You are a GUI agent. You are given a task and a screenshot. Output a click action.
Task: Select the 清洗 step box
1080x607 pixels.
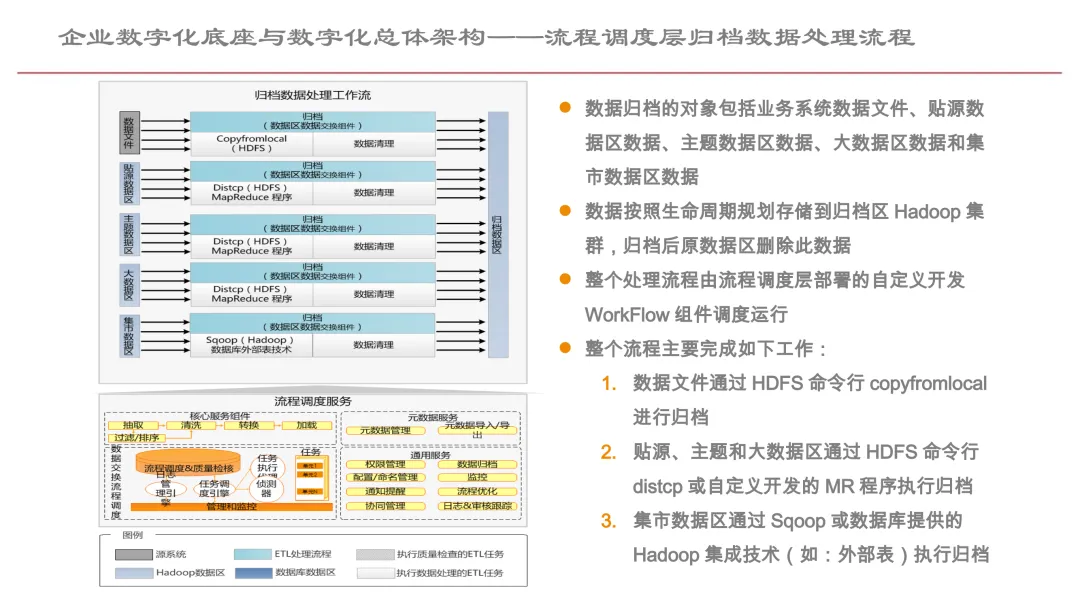191,425
